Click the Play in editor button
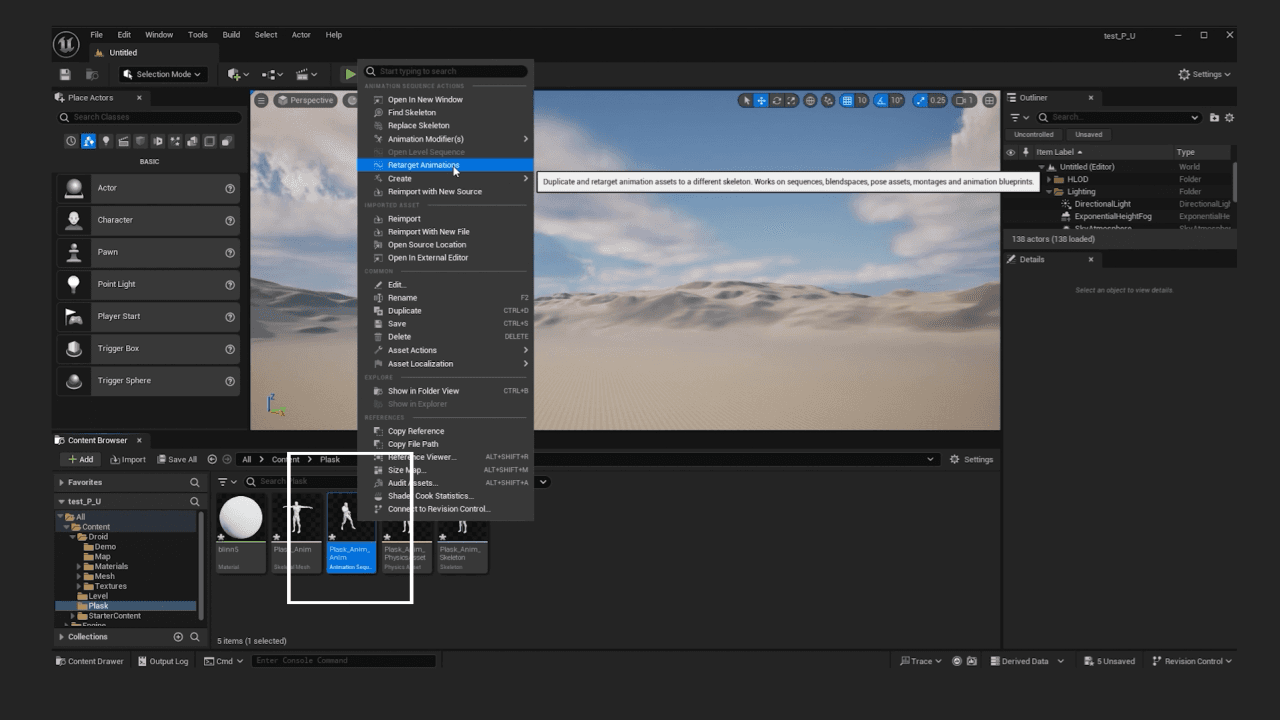The height and width of the screenshot is (720, 1280). click(349, 74)
